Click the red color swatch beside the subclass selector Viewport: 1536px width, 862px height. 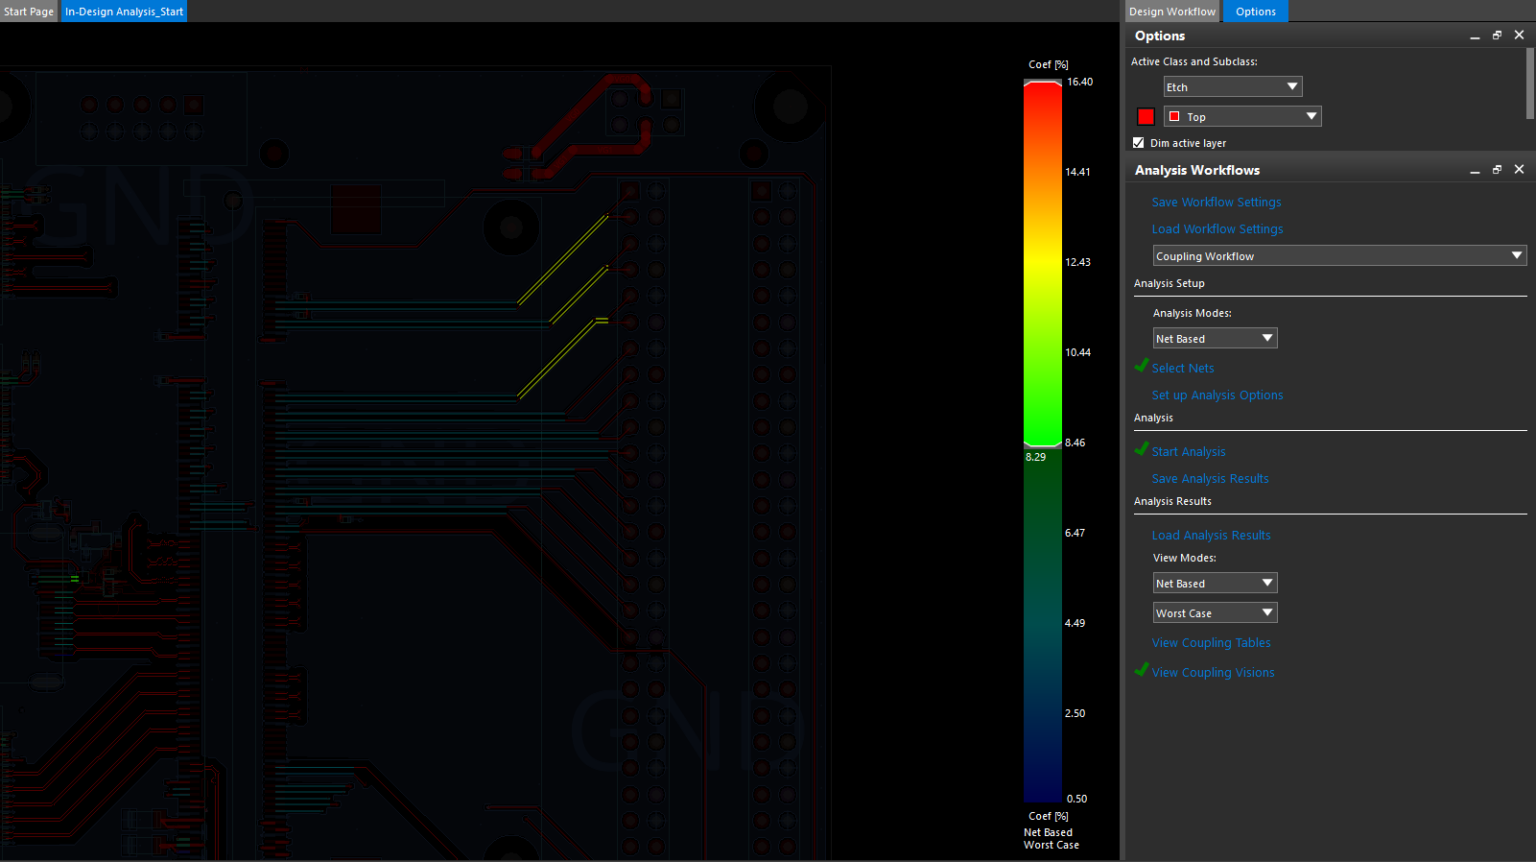coord(1145,116)
